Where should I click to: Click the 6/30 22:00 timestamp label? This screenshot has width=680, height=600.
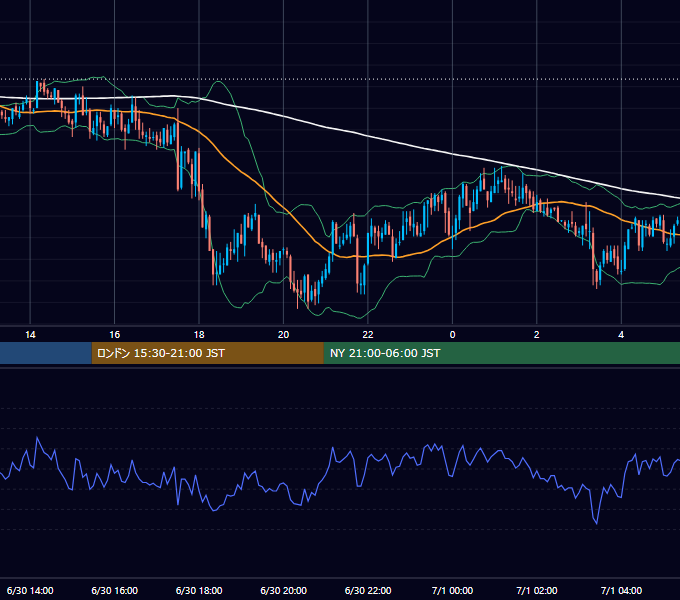pos(368,590)
